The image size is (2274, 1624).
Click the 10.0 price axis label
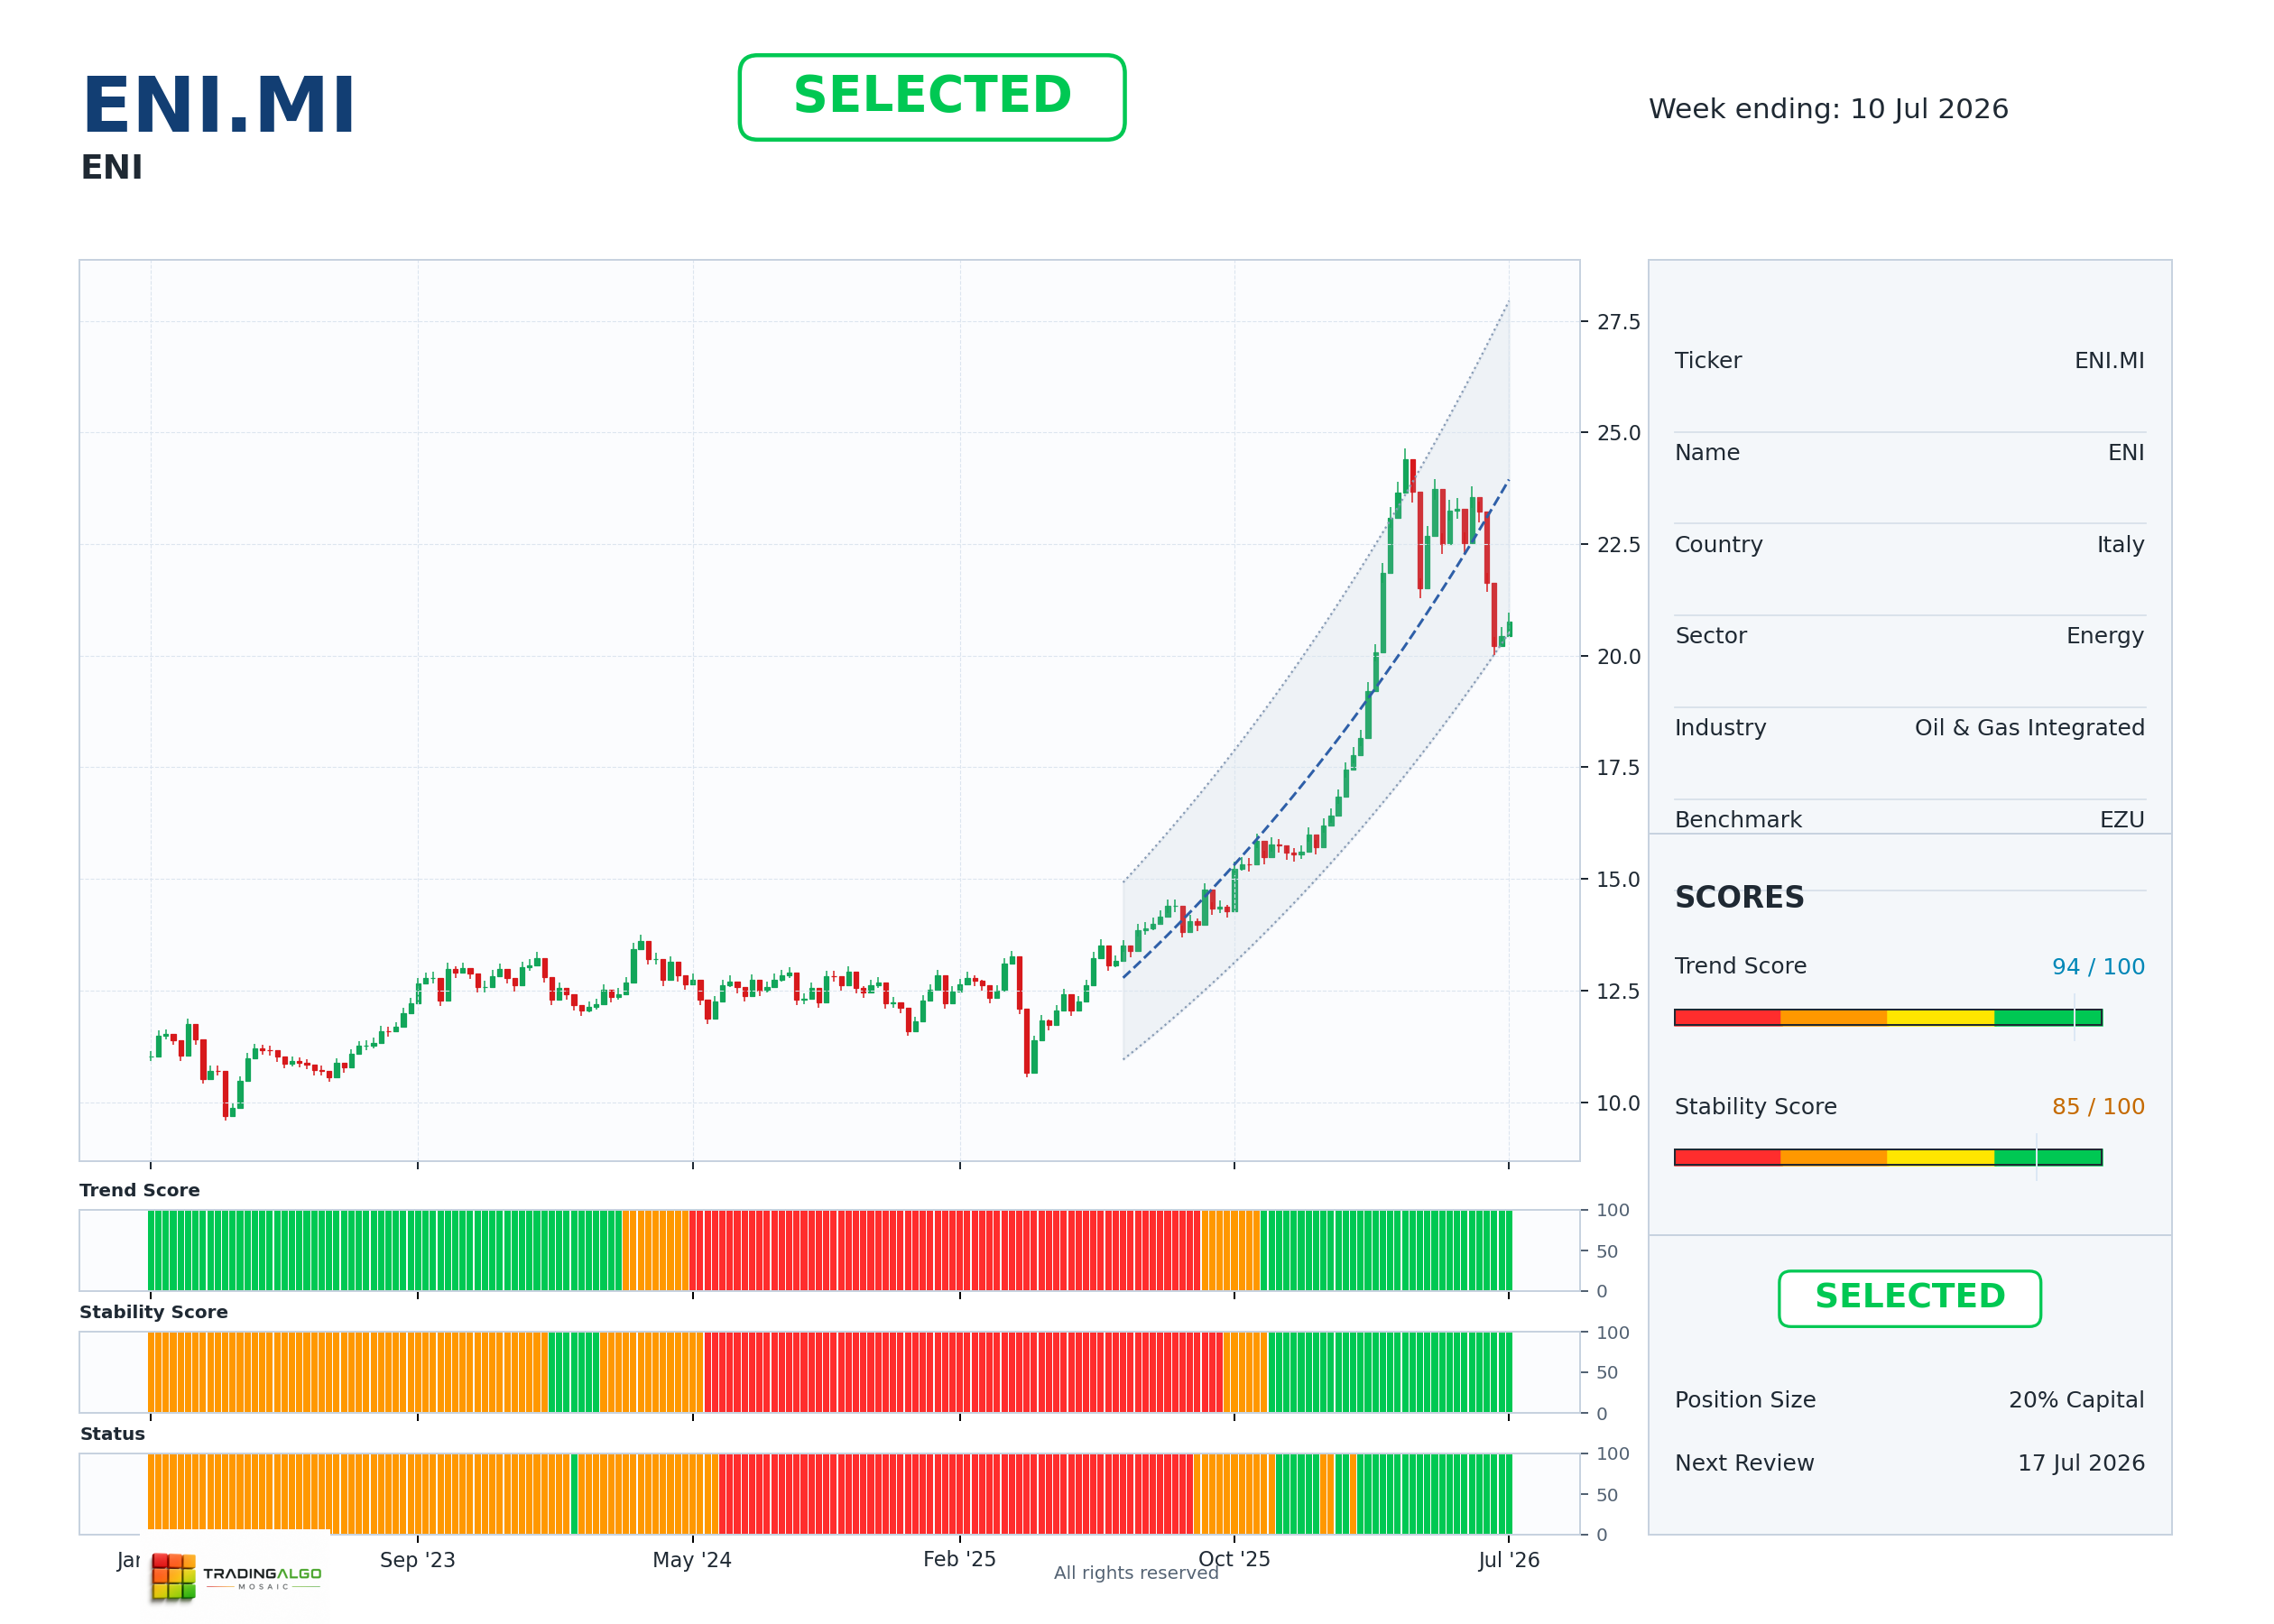pyautogui.click(x=1618, y=1103)
